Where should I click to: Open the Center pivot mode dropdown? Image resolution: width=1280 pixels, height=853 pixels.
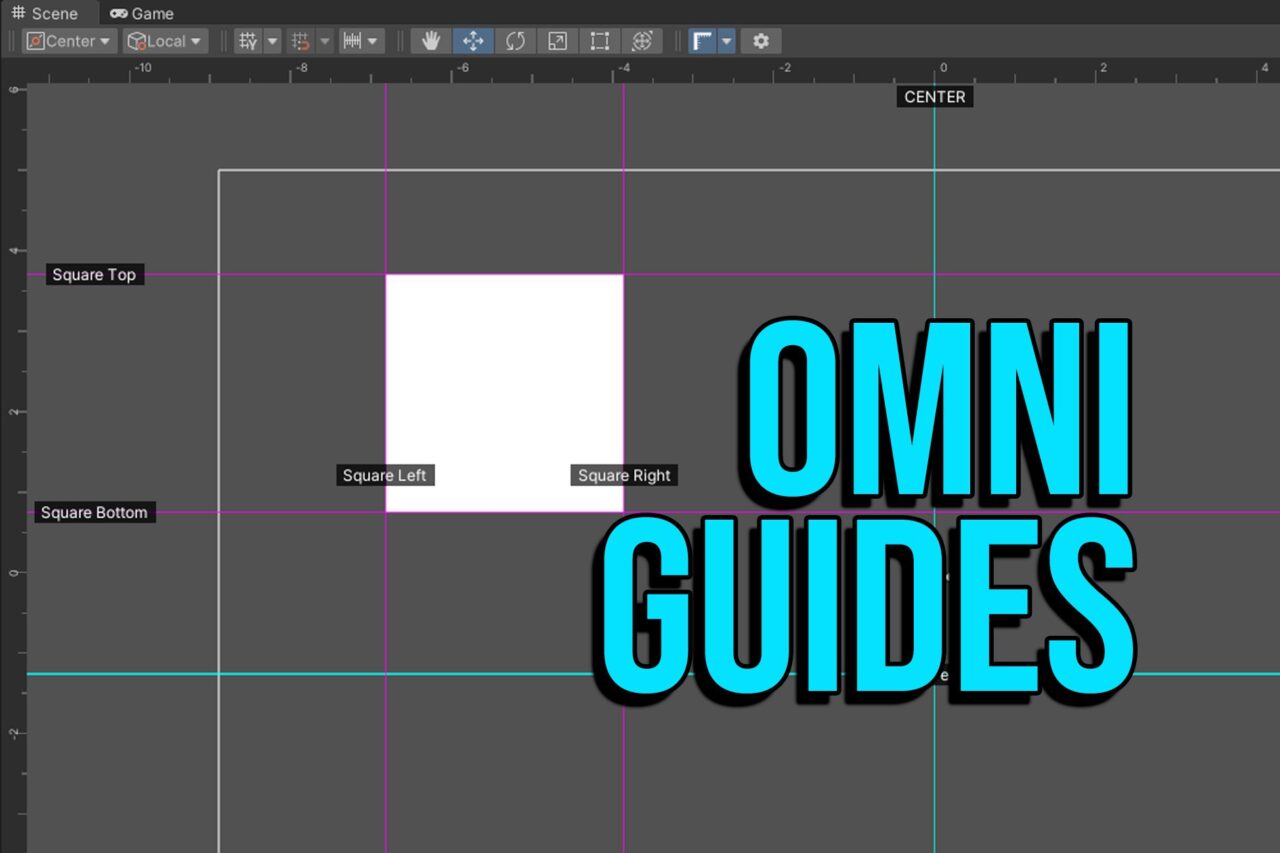click(x=68, y=41)
